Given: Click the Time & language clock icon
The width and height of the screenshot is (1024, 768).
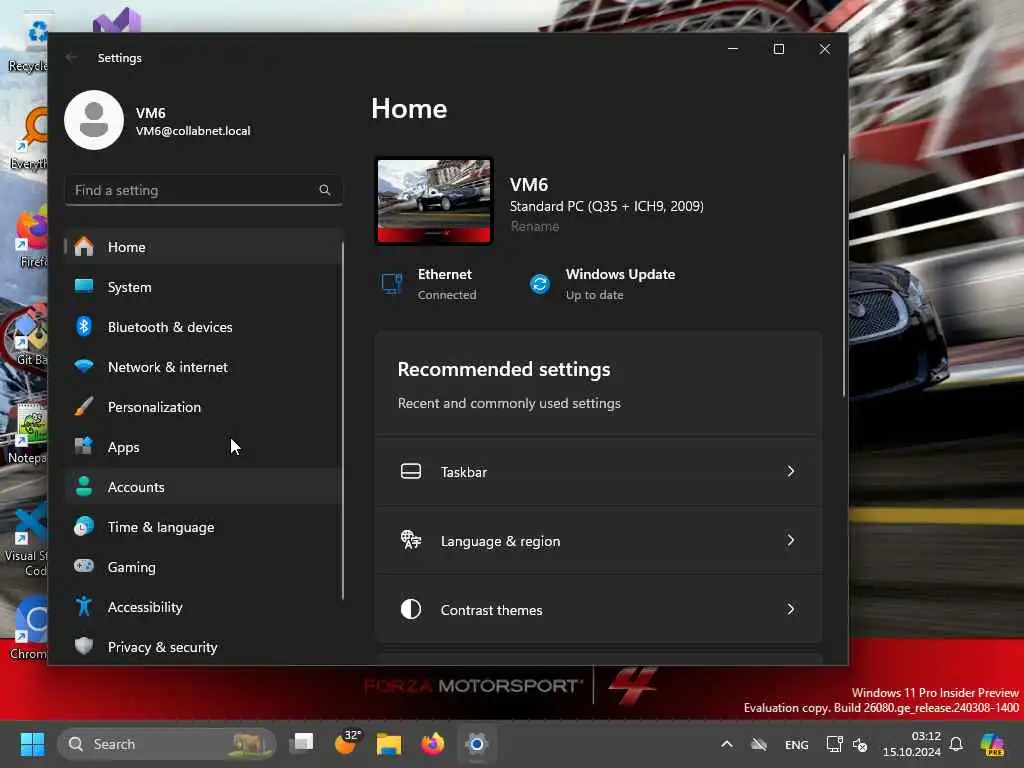Looking at the screenshot, I should tap(84, 526).
